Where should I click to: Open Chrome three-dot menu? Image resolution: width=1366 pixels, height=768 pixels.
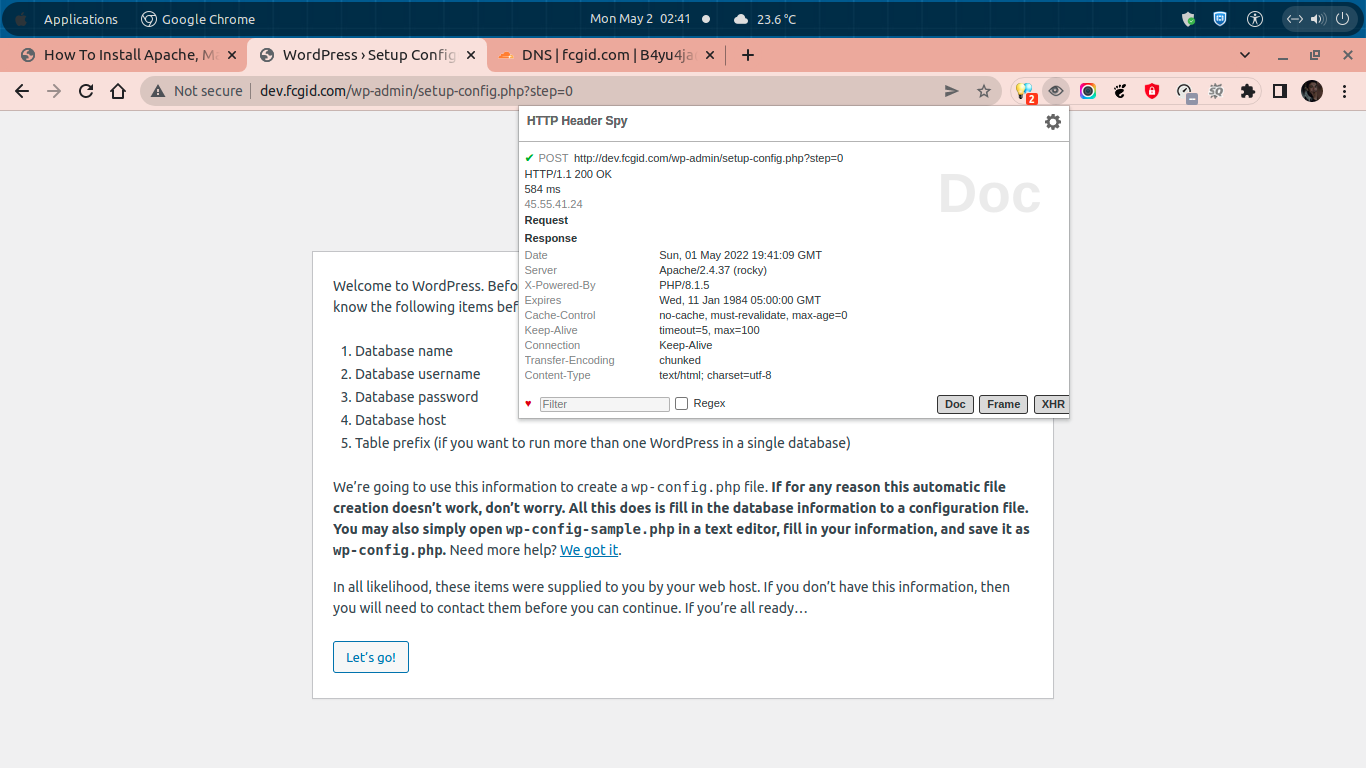coord(1344,91)
